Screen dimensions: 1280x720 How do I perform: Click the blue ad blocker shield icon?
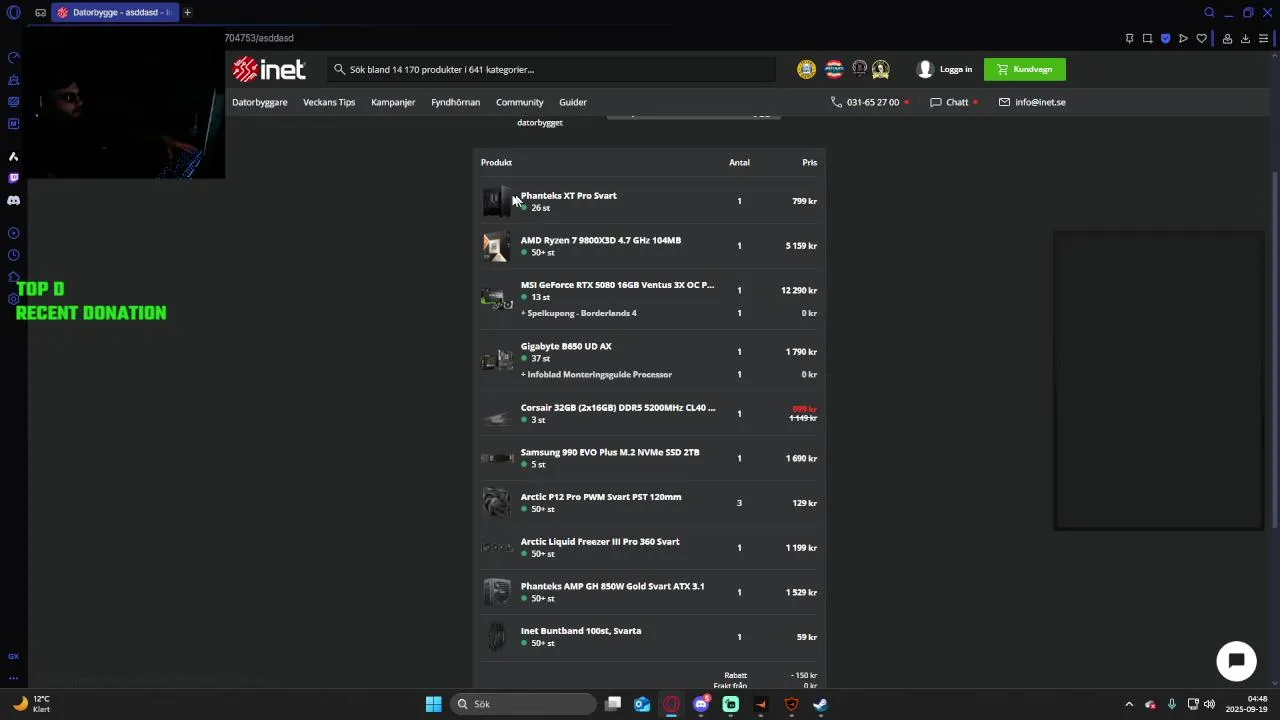pyautogui.click(x=1165, y=39)
